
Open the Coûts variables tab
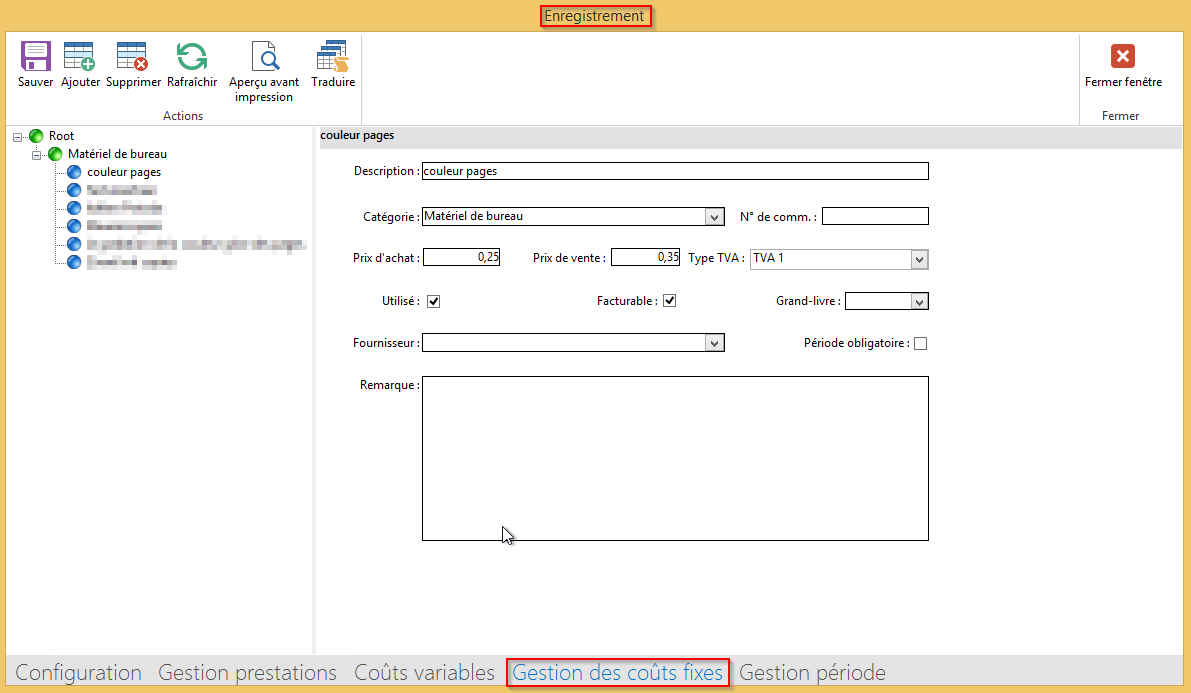(424, 673)
